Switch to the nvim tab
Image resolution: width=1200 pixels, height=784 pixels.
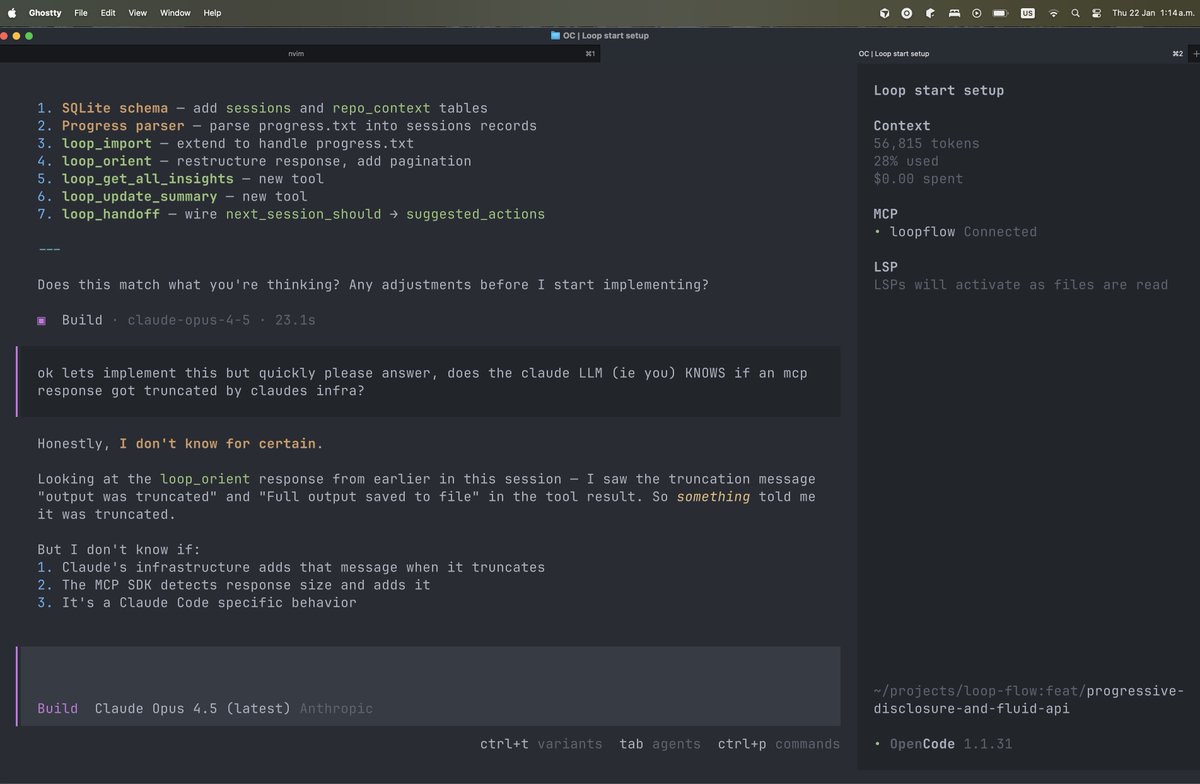[x=300, y=53]
